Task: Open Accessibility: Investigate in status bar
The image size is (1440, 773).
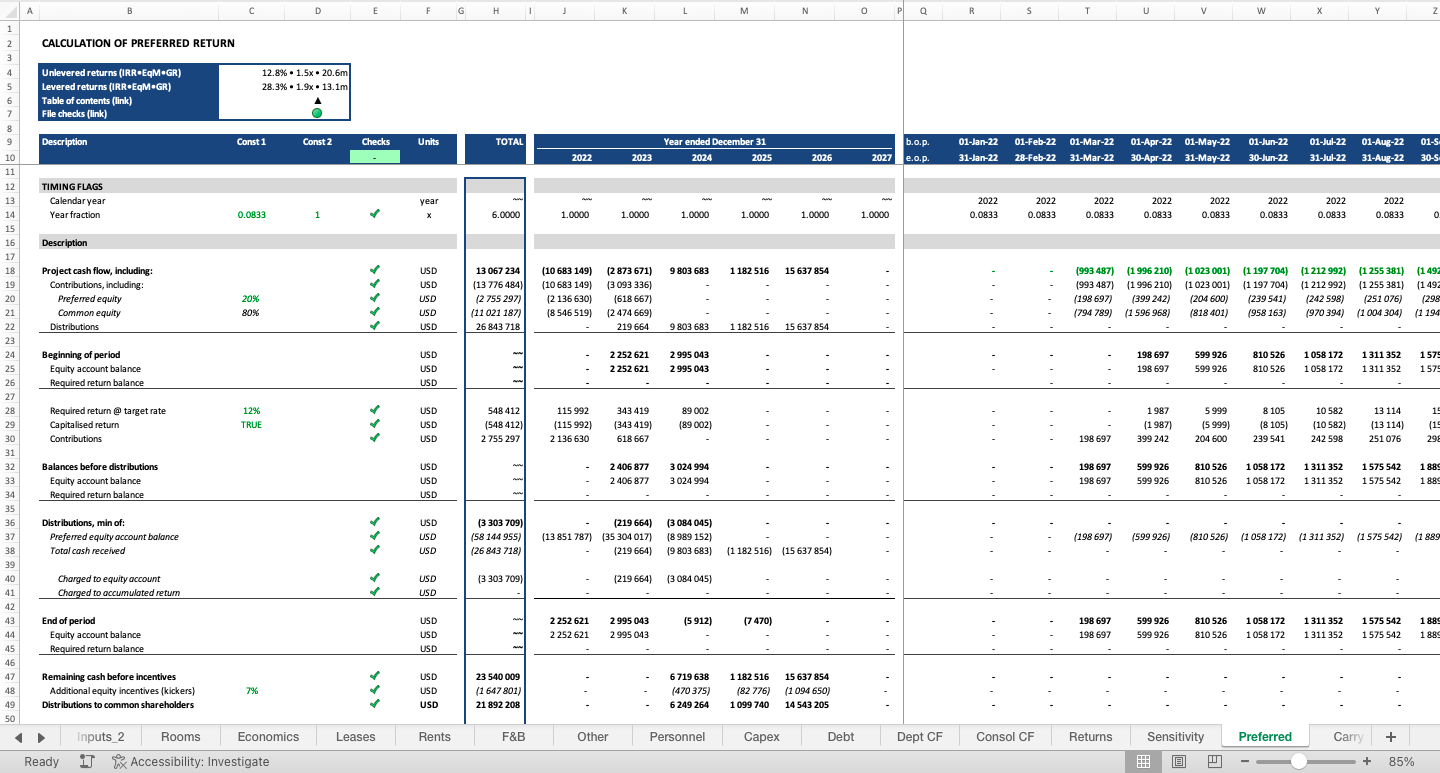Action: 191,761
